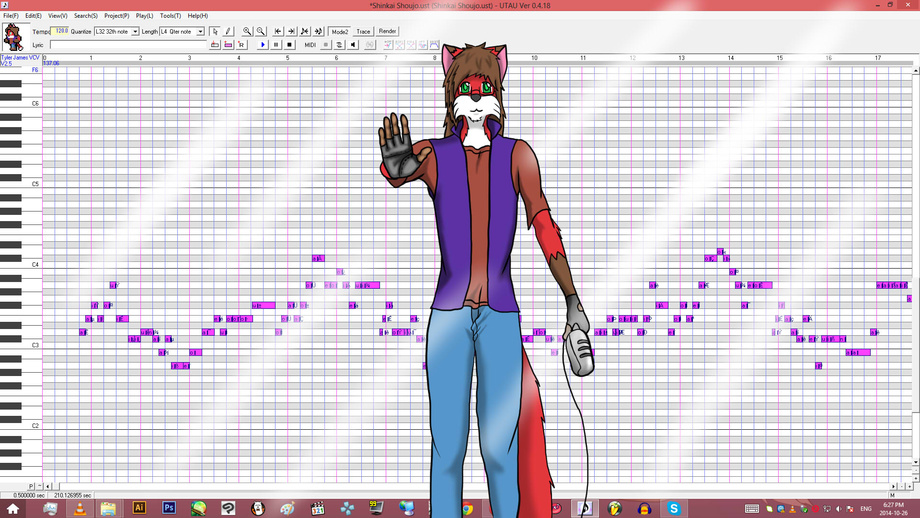Open Photoshop from the taskbar
This screenshot has width=920, height=518.
(x=169, y=509)
